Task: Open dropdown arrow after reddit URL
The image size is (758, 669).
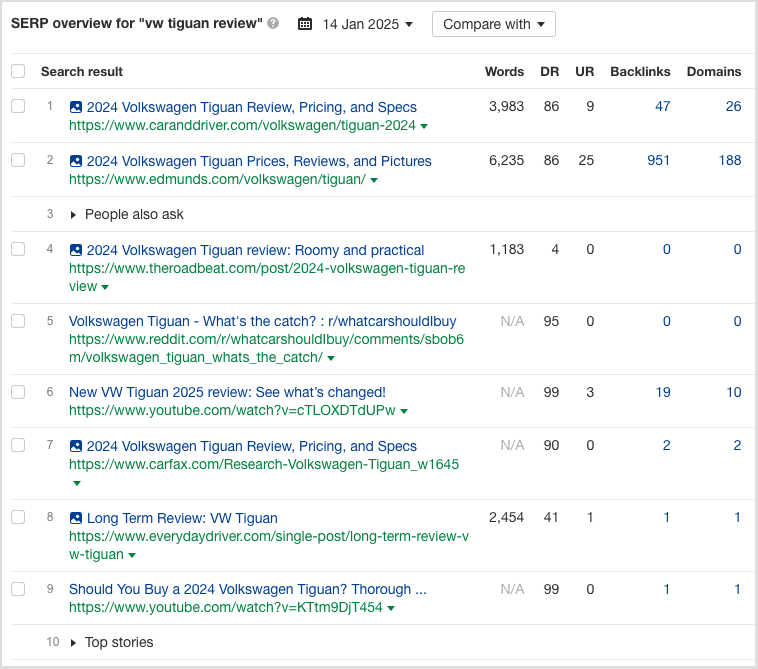Action: pos(331,358)
